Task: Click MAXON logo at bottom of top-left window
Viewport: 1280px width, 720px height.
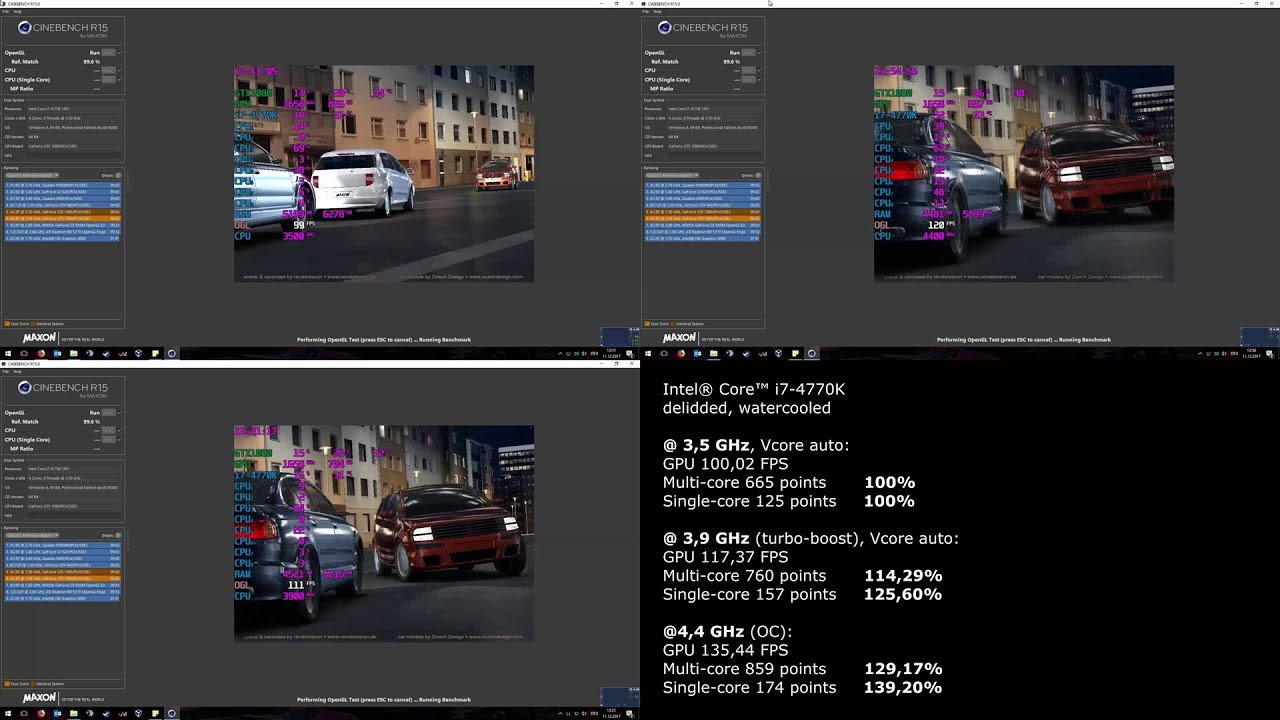Action: pyautogui.click(x=40, y=339)
